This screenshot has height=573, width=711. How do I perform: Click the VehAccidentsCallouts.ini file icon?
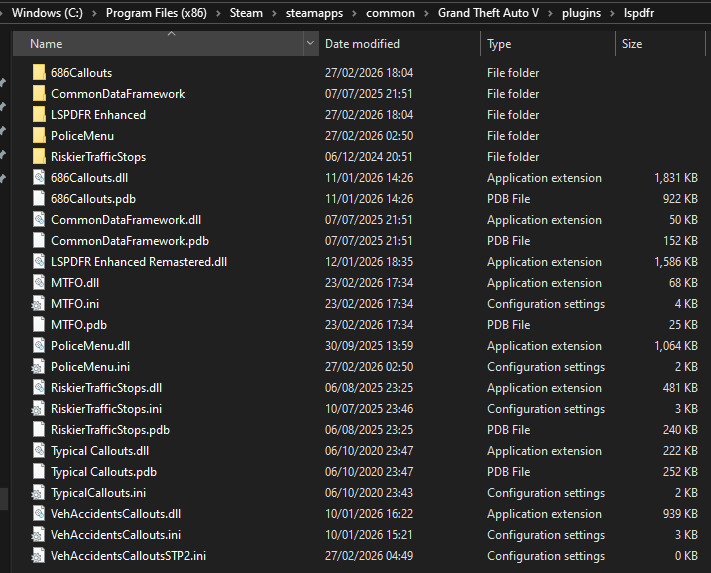point(38,534)
